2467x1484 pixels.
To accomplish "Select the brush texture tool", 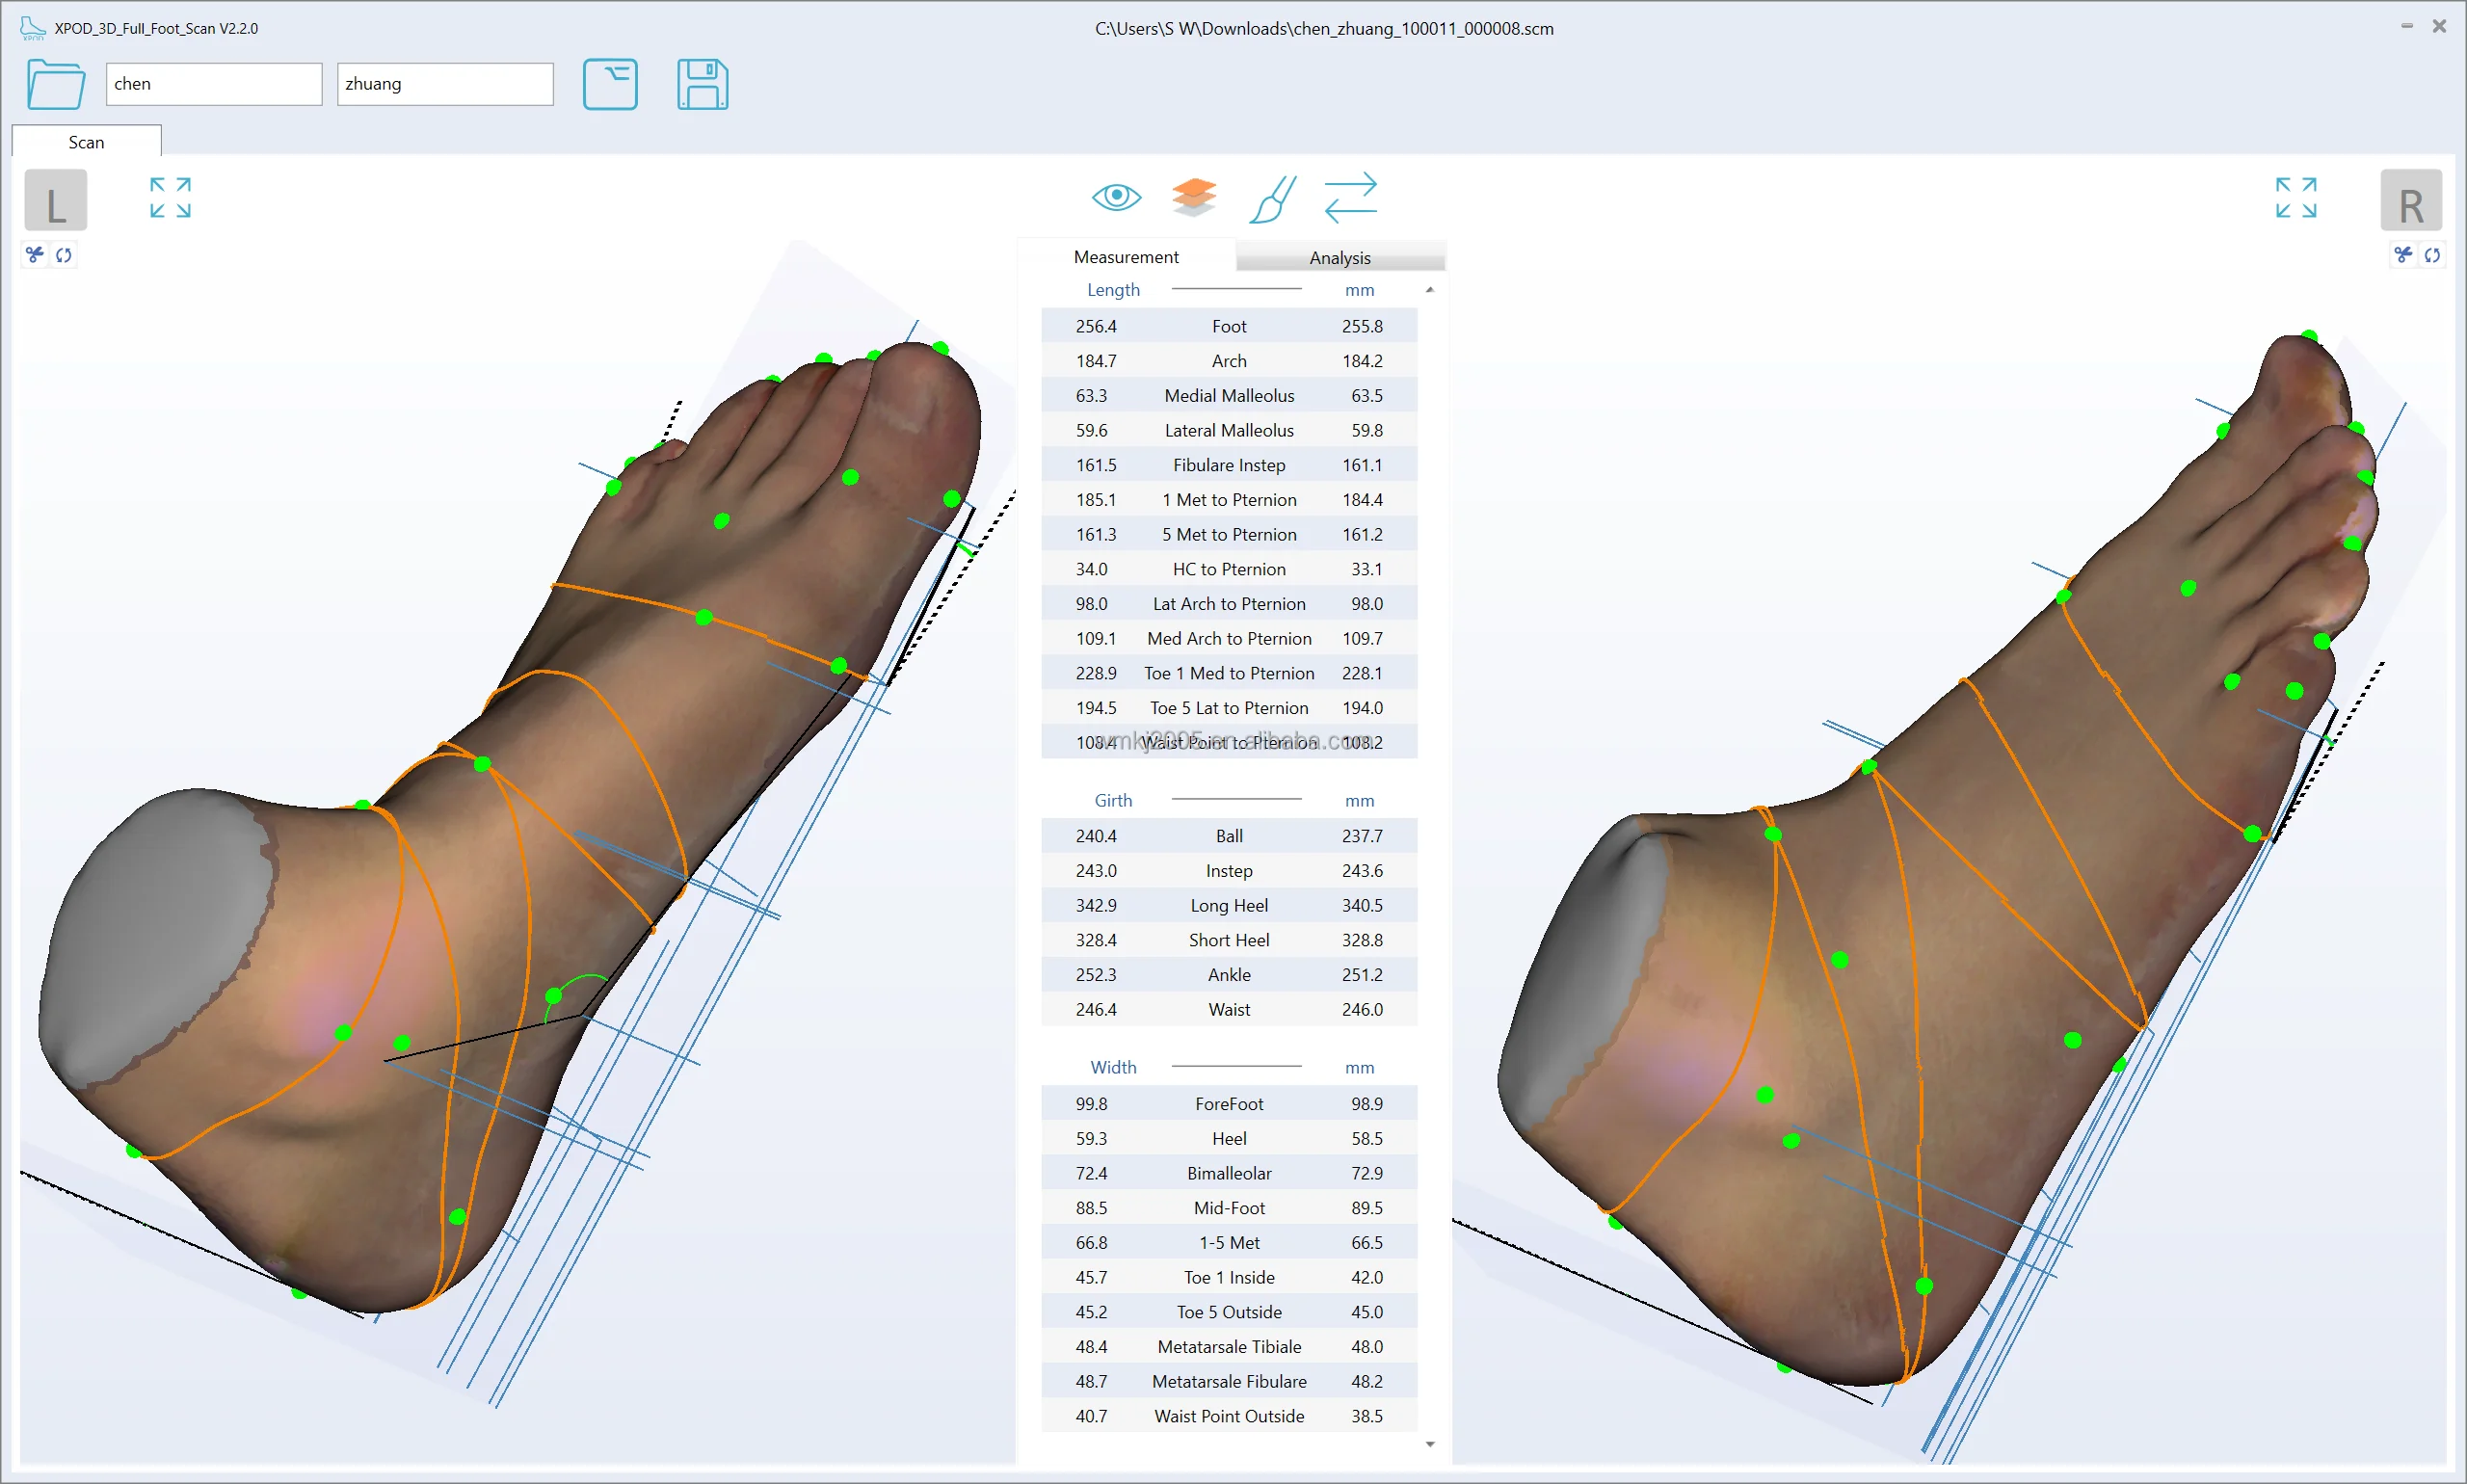I will [x=1272, y=197].
